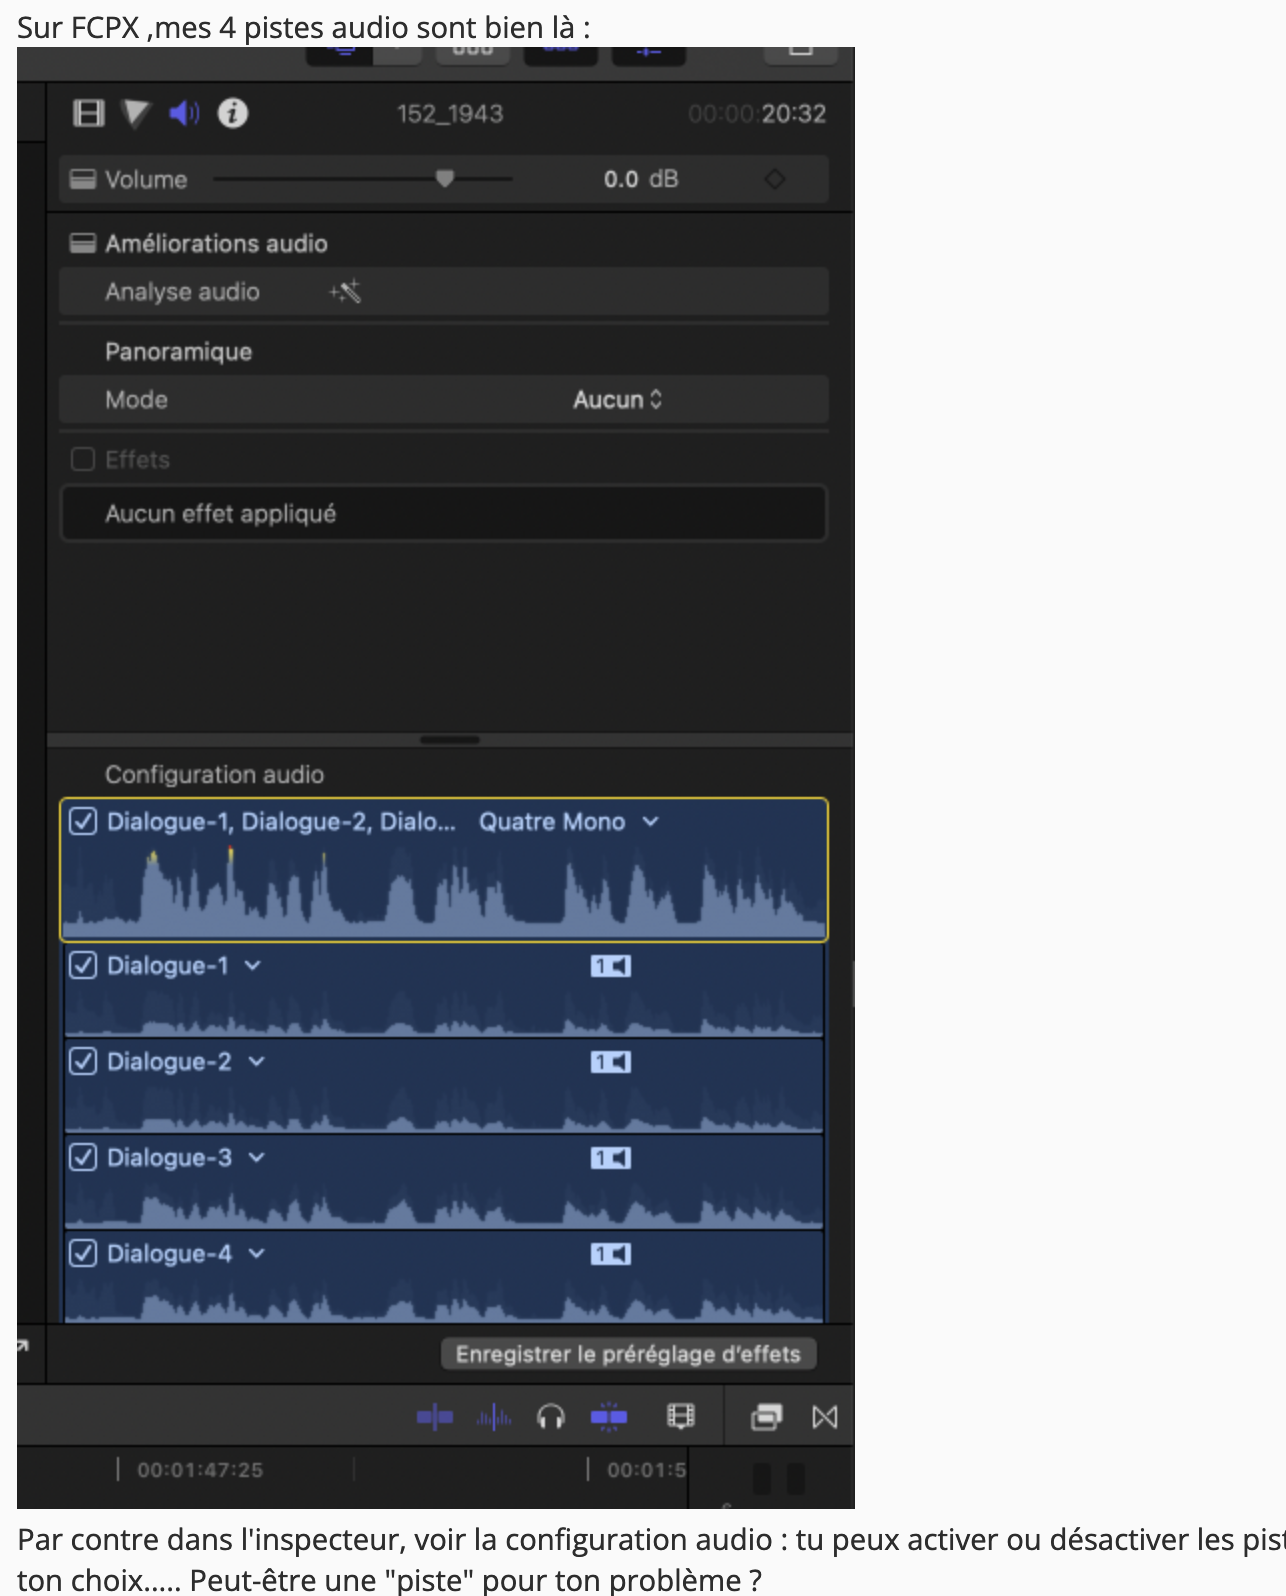Uncheck the Quatre Mono component checkbox
The image size is (1286, 1596).
83,821
